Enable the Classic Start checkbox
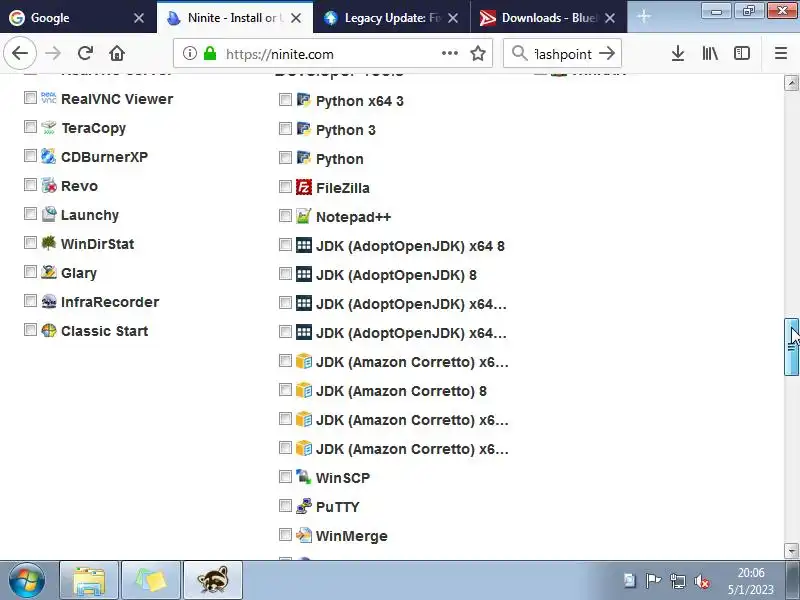 click(x=30, y=330)
